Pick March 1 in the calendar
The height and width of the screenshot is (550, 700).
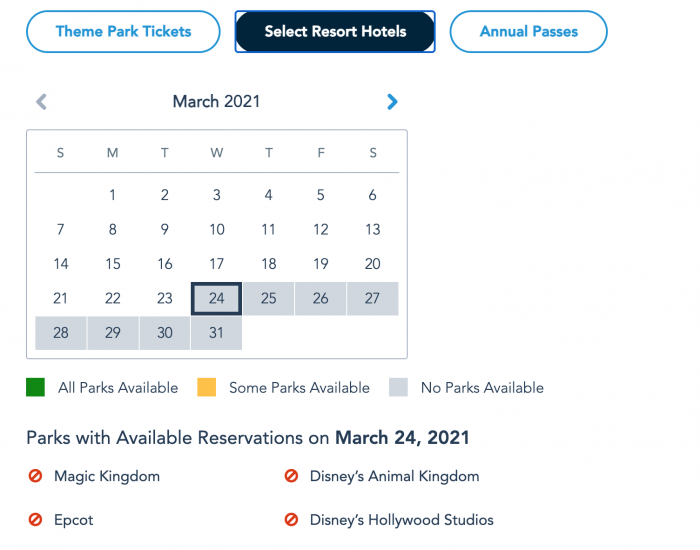(x=112, y=195)
